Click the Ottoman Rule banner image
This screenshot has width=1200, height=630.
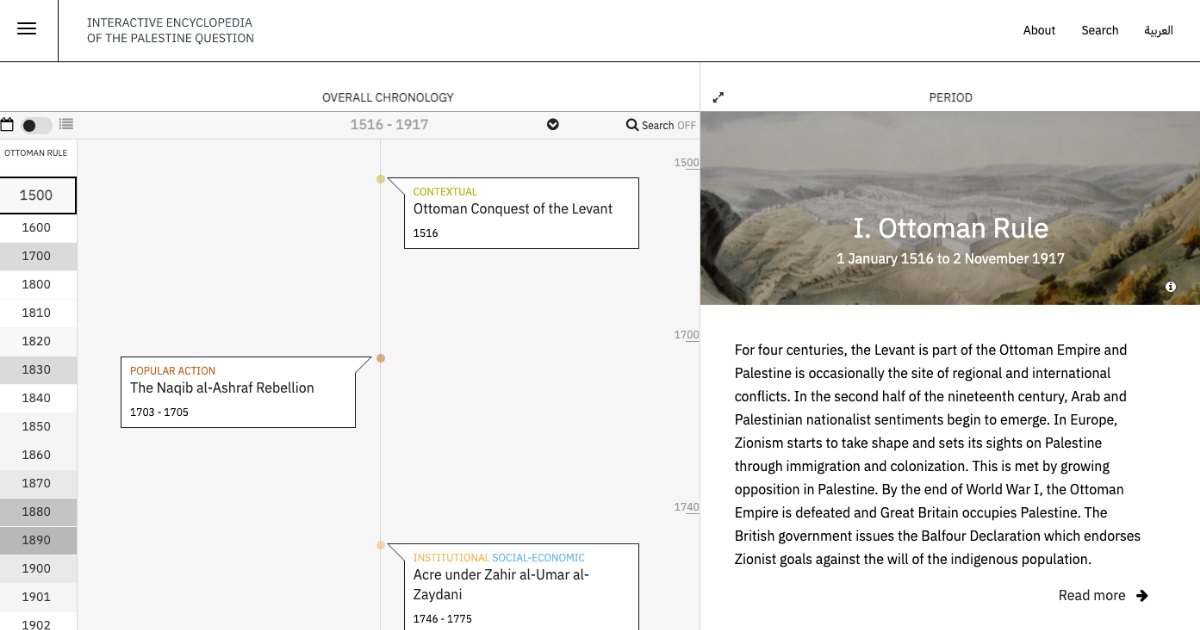click(950, 208)
